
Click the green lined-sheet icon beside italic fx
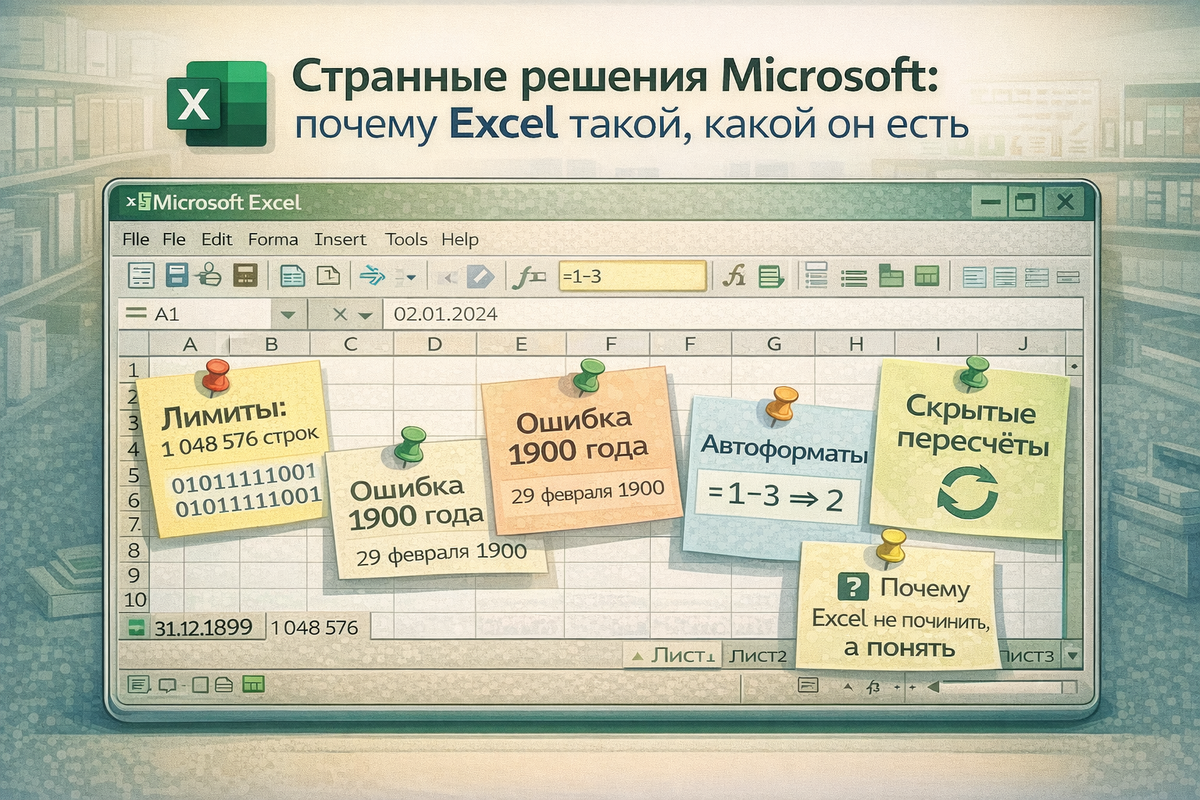pos(770,276)
